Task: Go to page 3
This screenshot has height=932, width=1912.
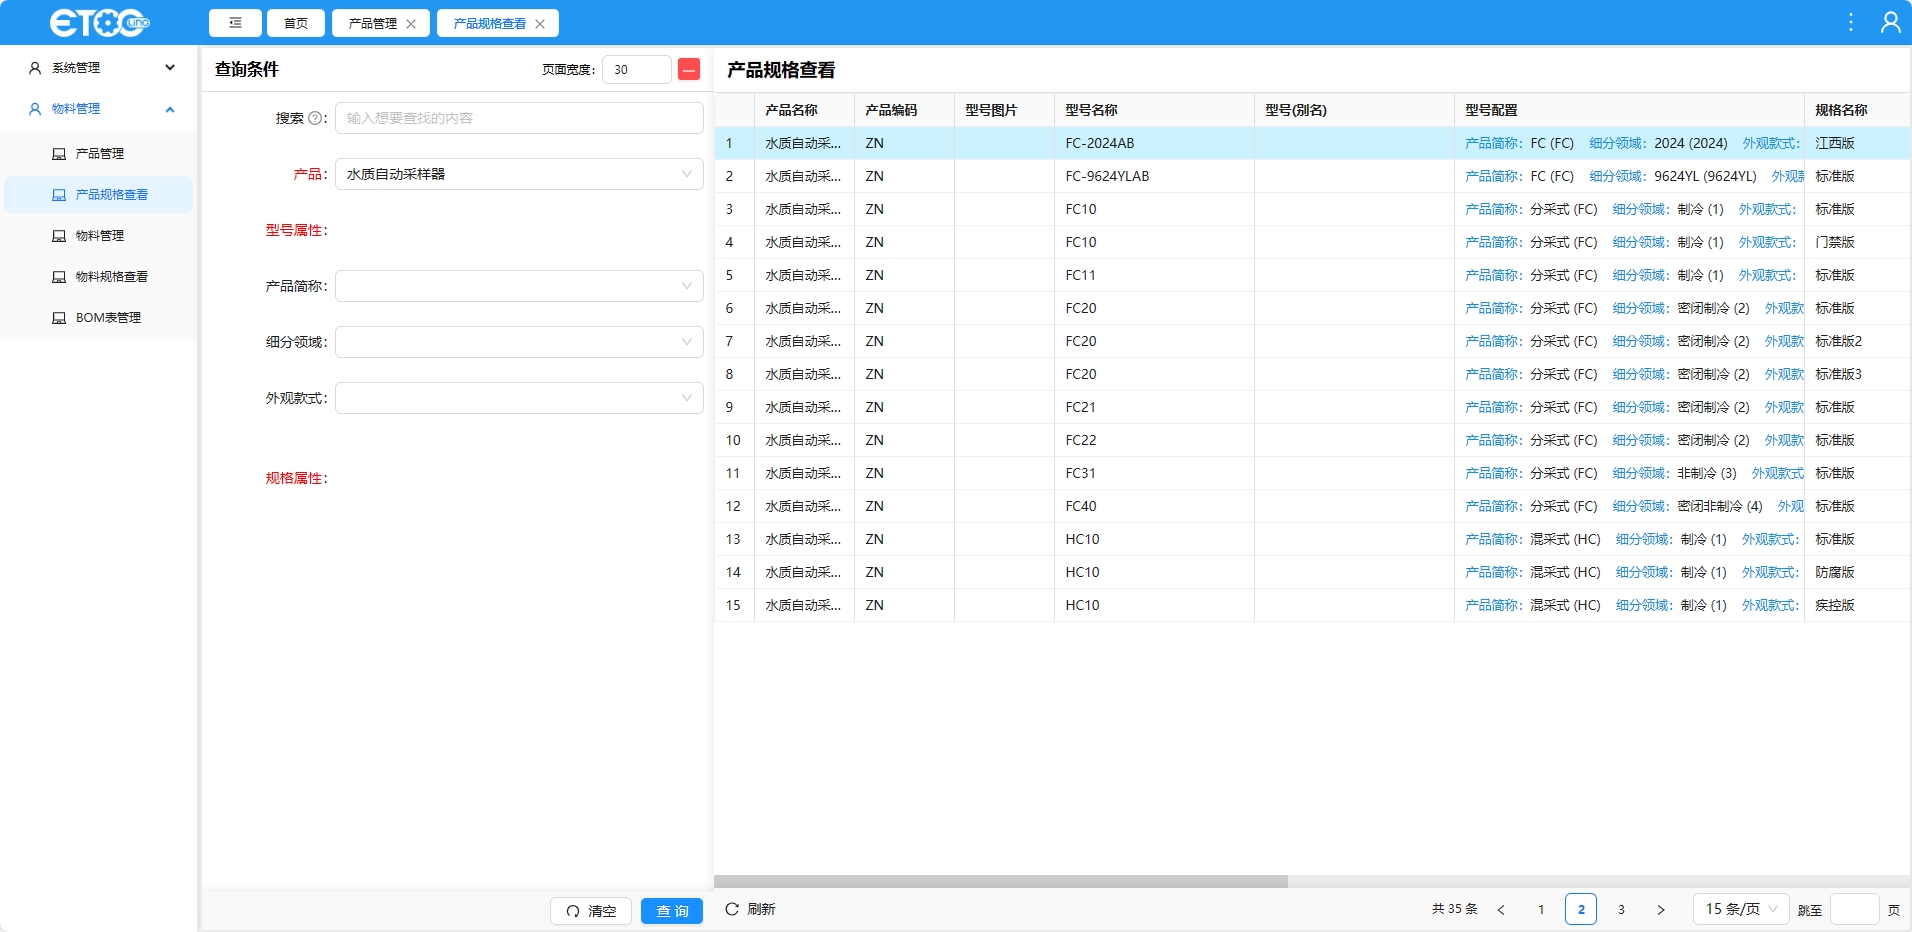Action: tap(1621, 910)
